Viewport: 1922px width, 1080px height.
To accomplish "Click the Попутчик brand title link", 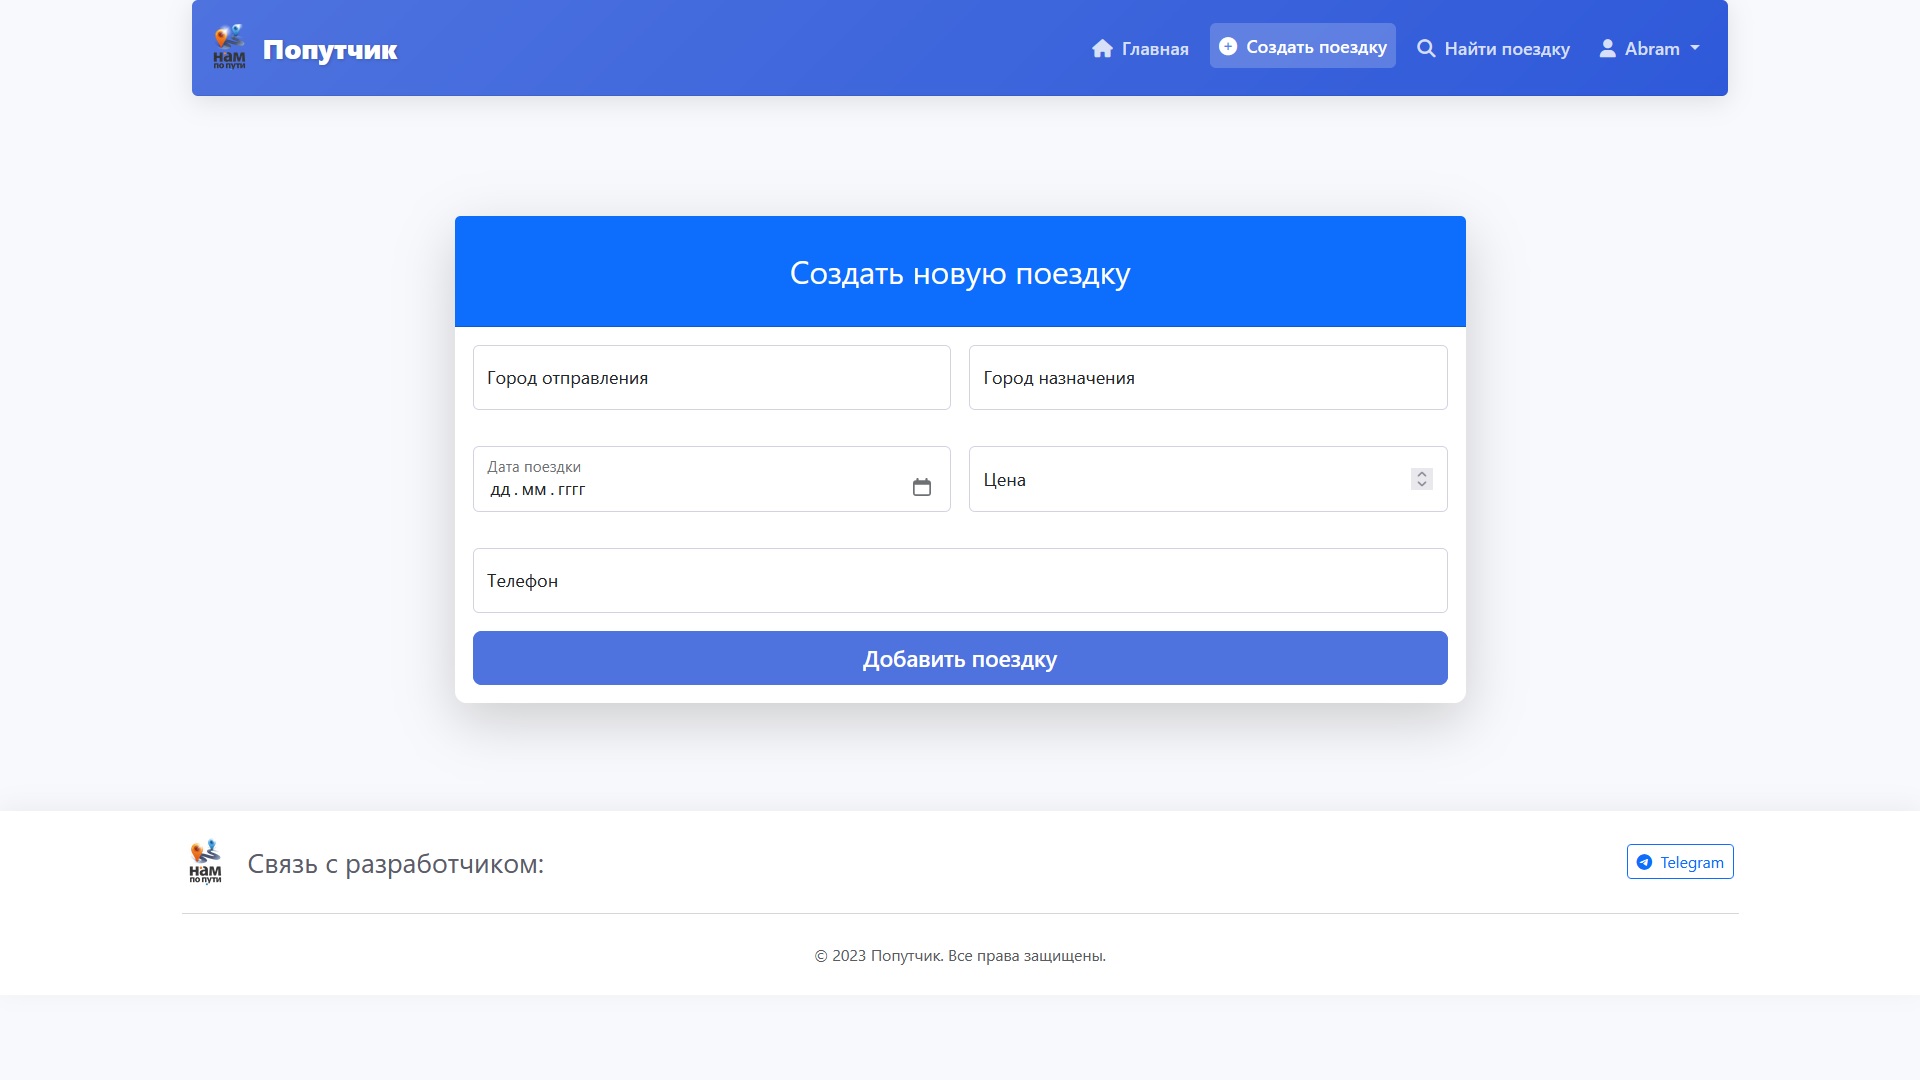I will (x=330, y=50).
